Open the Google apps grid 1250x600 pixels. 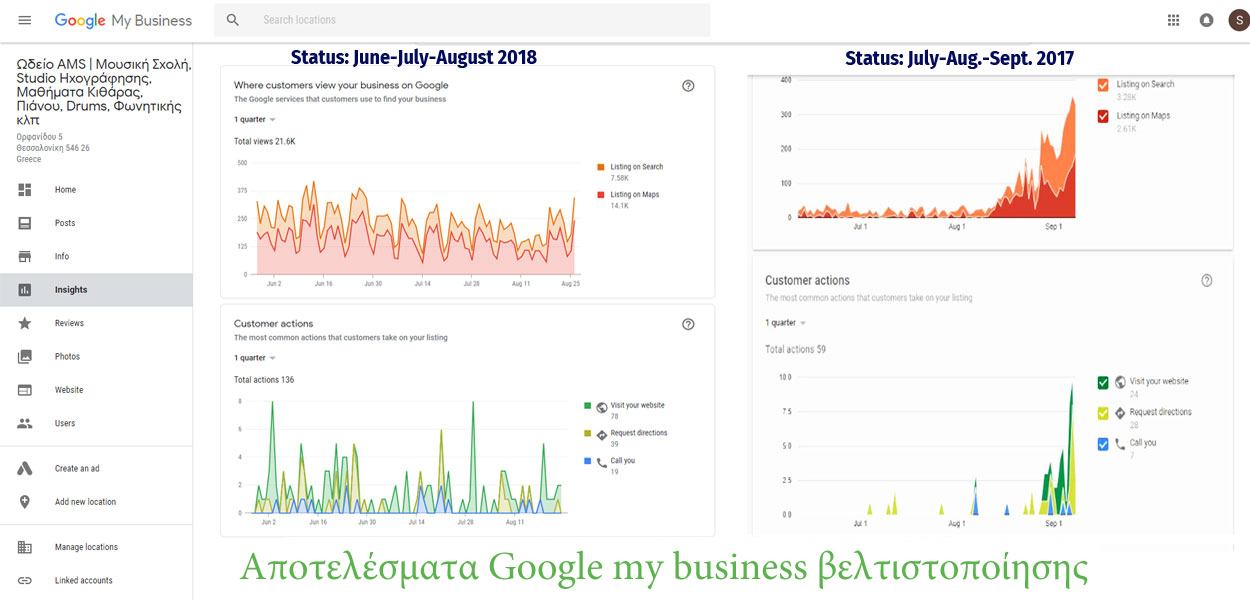point(1173,20)
